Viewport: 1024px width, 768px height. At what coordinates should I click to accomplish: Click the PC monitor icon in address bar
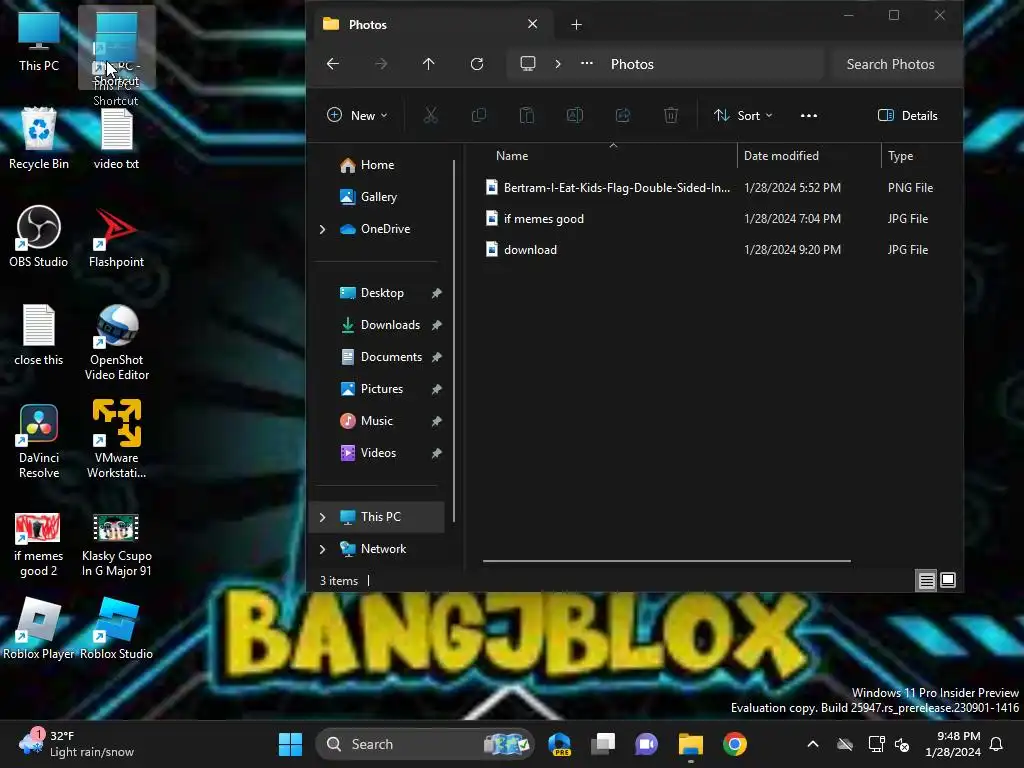pos(528,63)
